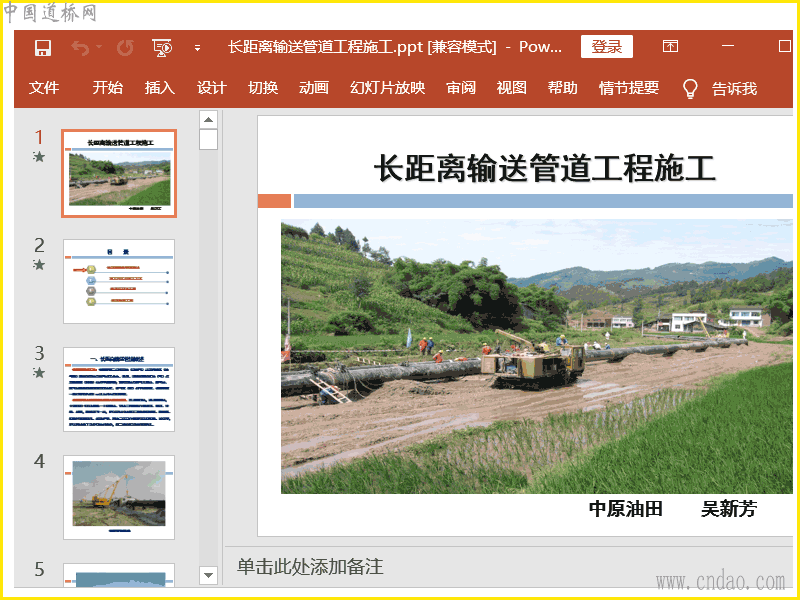Image resolution: width=800 pixels, height=600 pixels.
Task: Redo with the repeat arrow icon
Action: [x=125, y=48]
